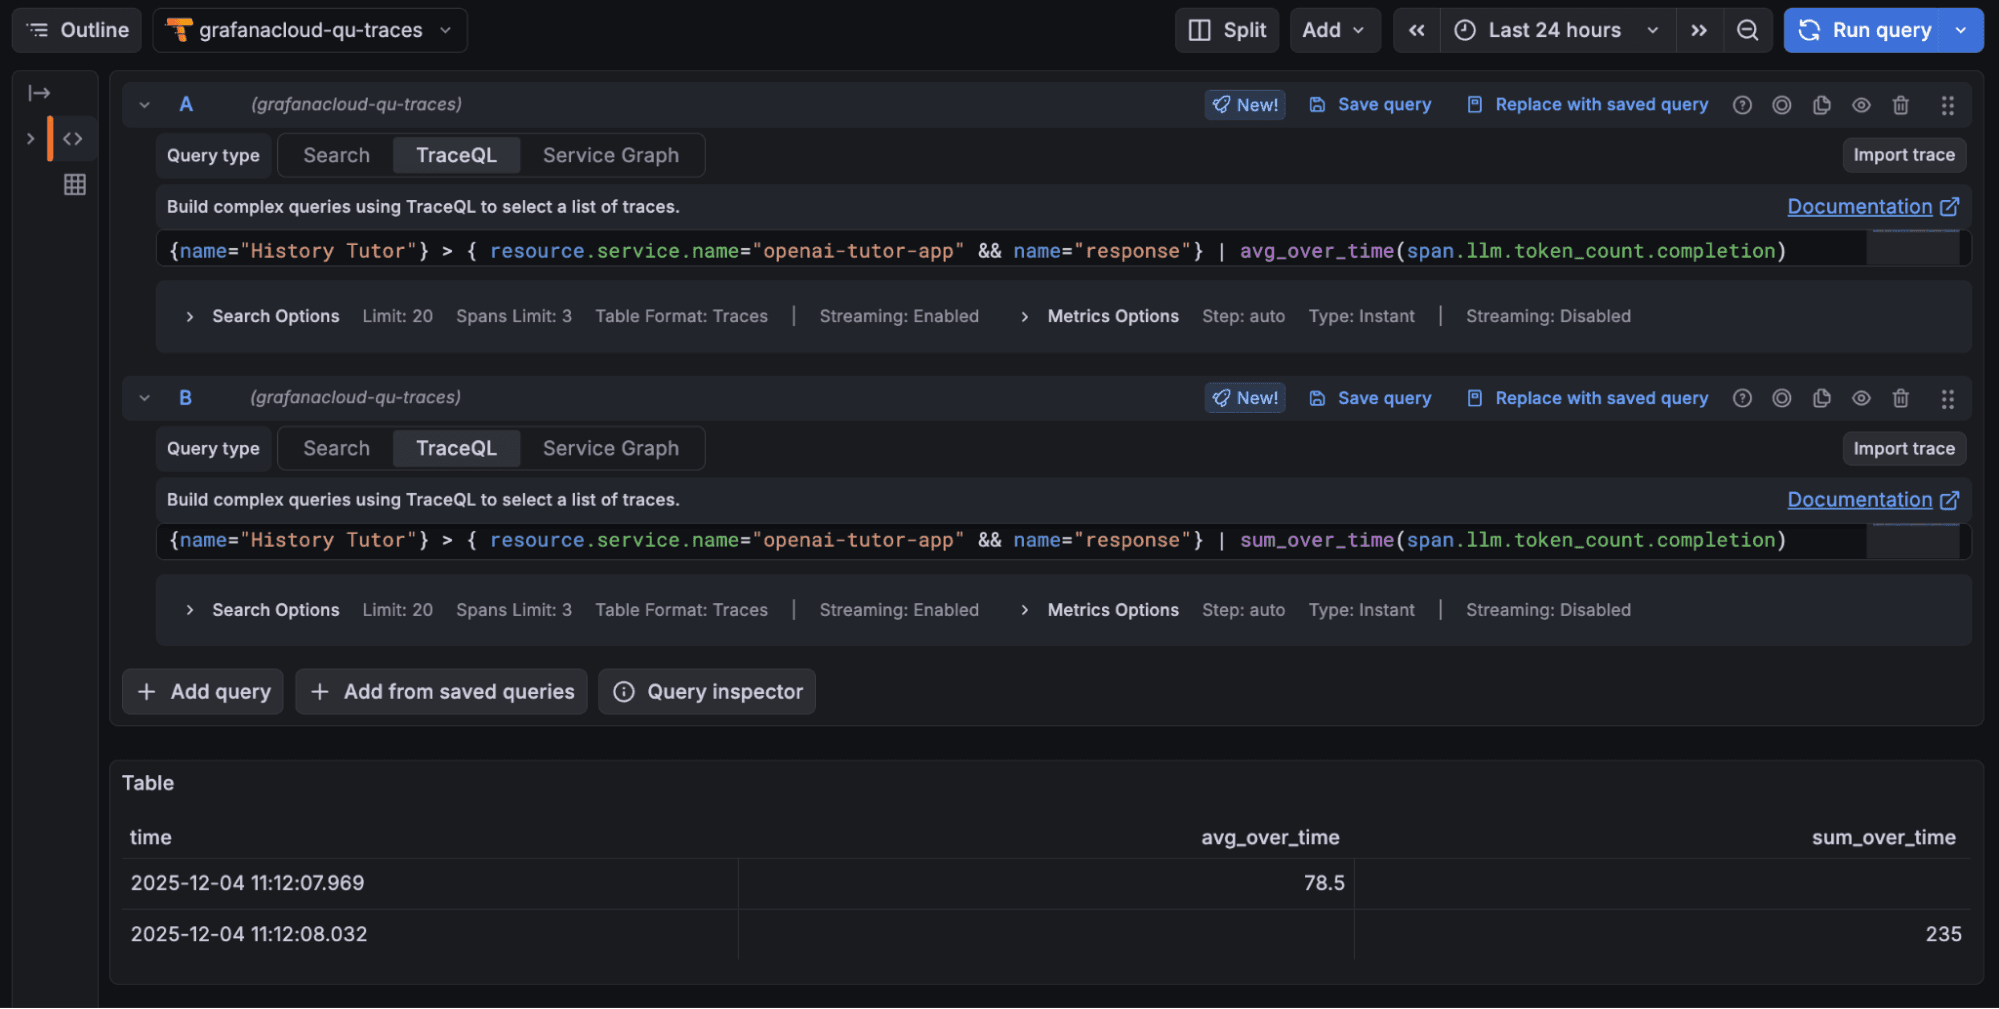Open query A datasource options circle icon

[1782, 105]
